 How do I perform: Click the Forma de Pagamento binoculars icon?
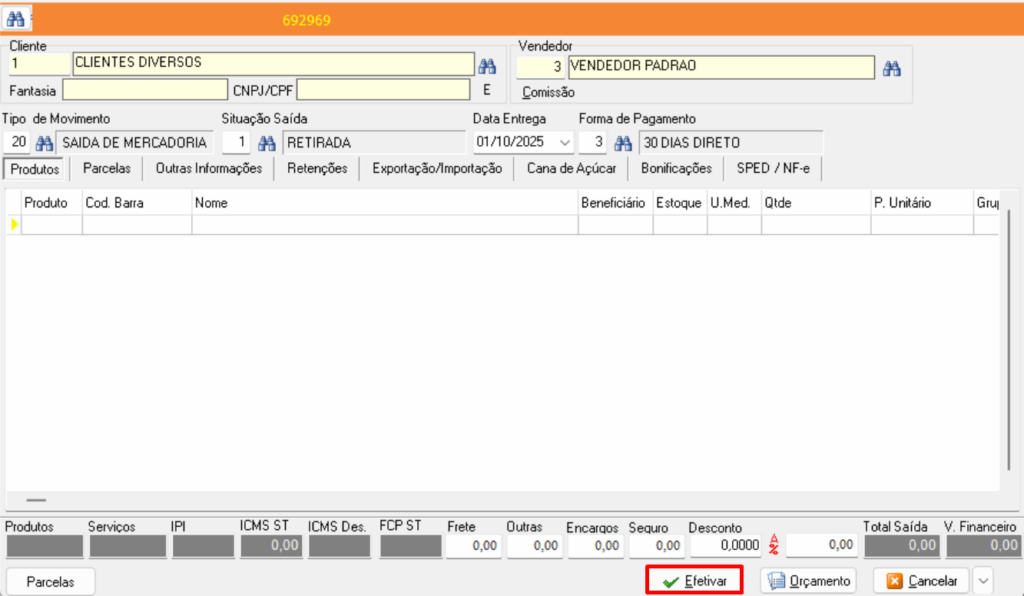coord(623,142)
